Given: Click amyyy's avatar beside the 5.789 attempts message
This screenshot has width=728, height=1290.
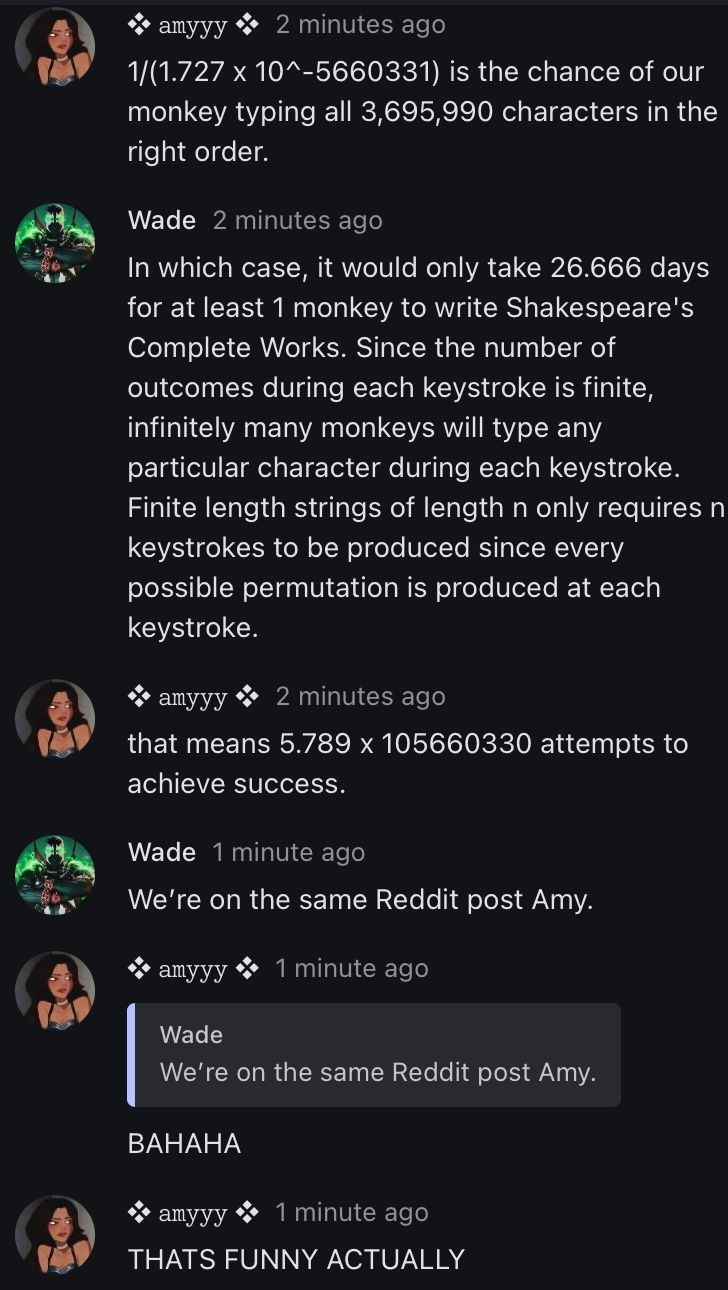Looking at the screenshot, I should 56,719.
